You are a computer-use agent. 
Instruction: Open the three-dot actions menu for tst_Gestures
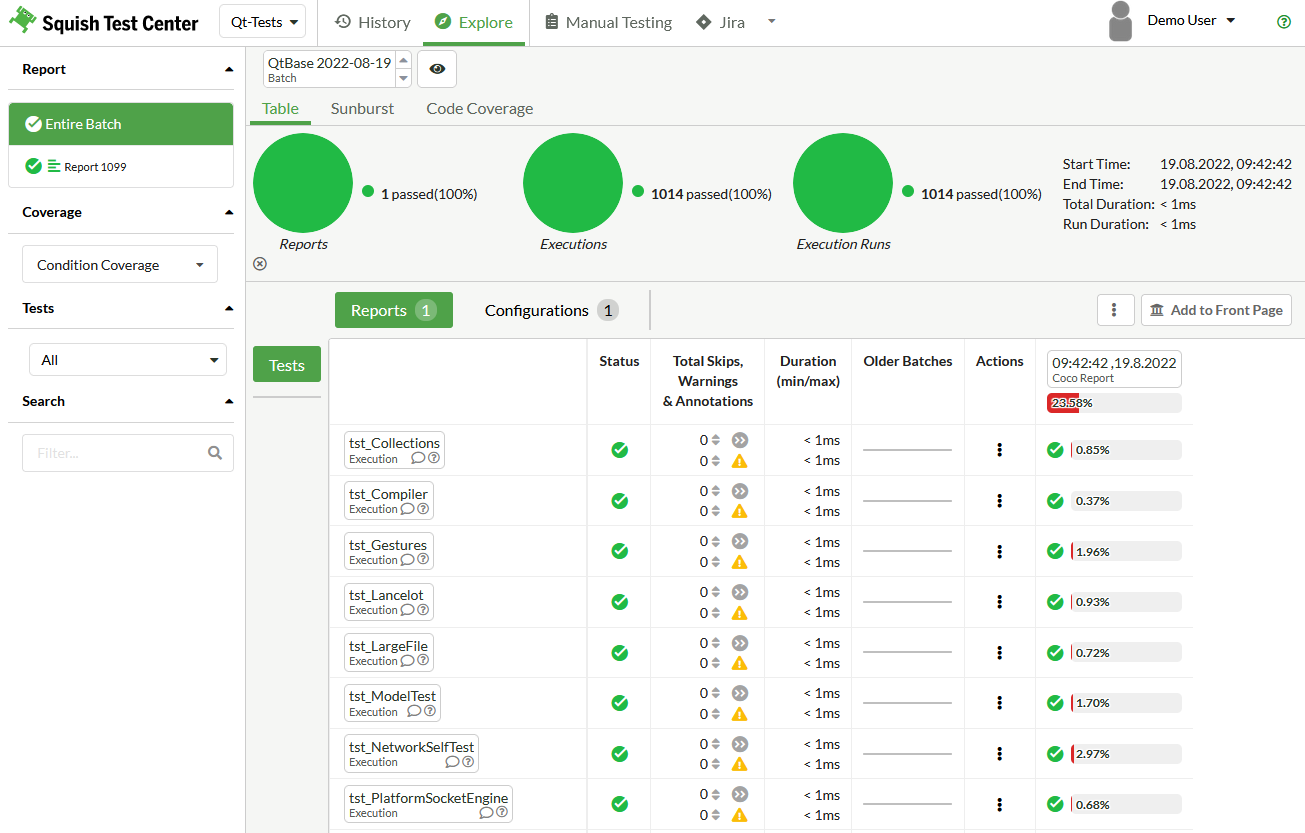[999, 551]
